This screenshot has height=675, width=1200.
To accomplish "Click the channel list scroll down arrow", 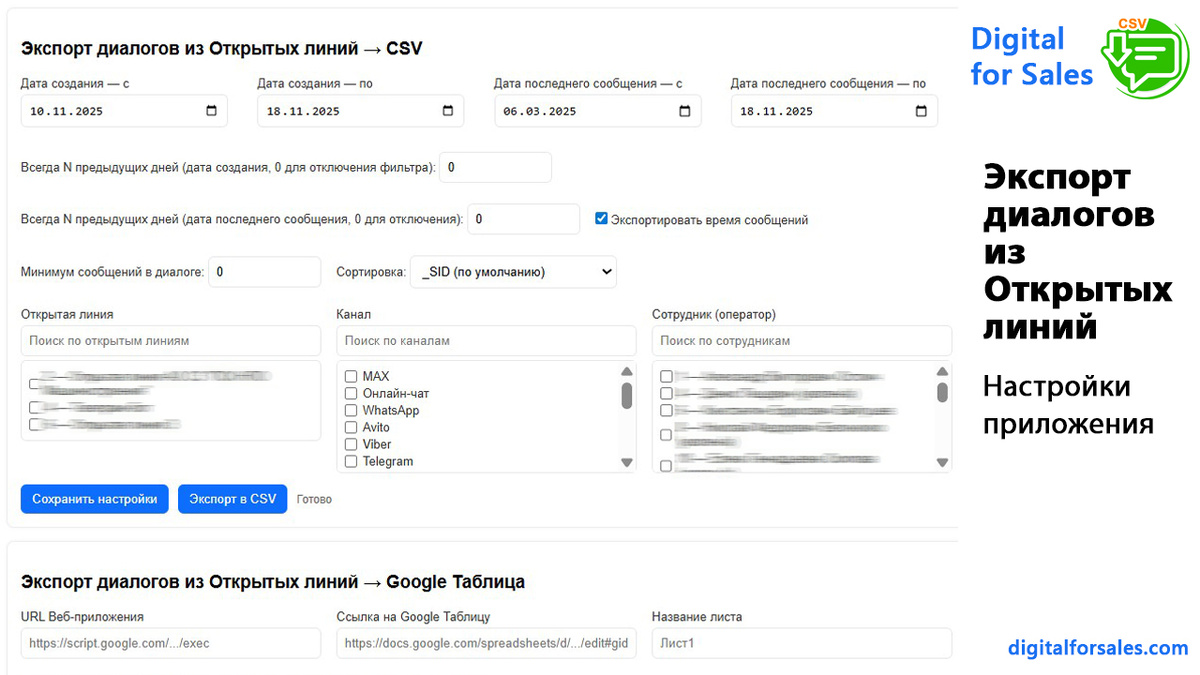I will coord(627,462).
